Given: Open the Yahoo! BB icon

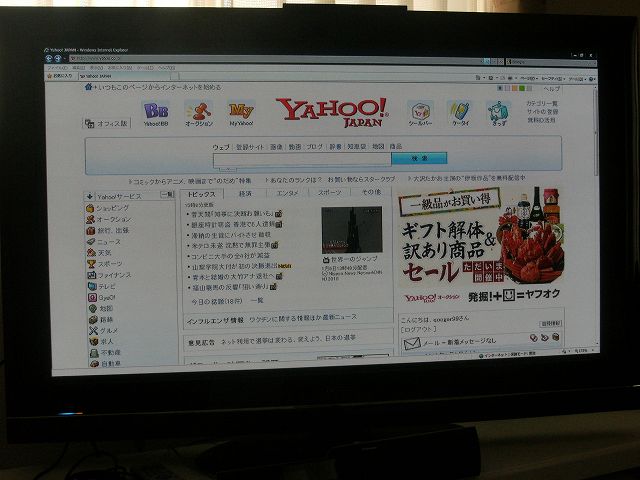Looking at the screenshot, I should (156, 111).
